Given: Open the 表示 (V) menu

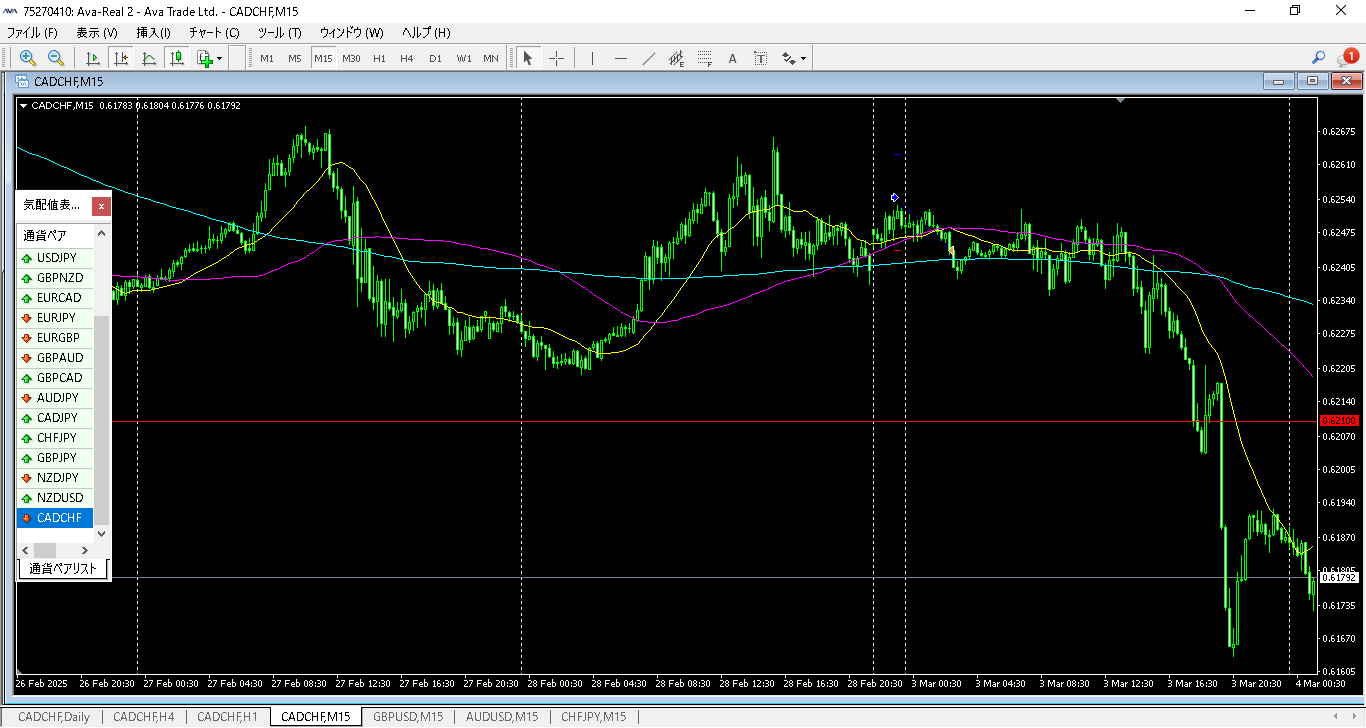Looking at the screenshot, I should 96,32.
